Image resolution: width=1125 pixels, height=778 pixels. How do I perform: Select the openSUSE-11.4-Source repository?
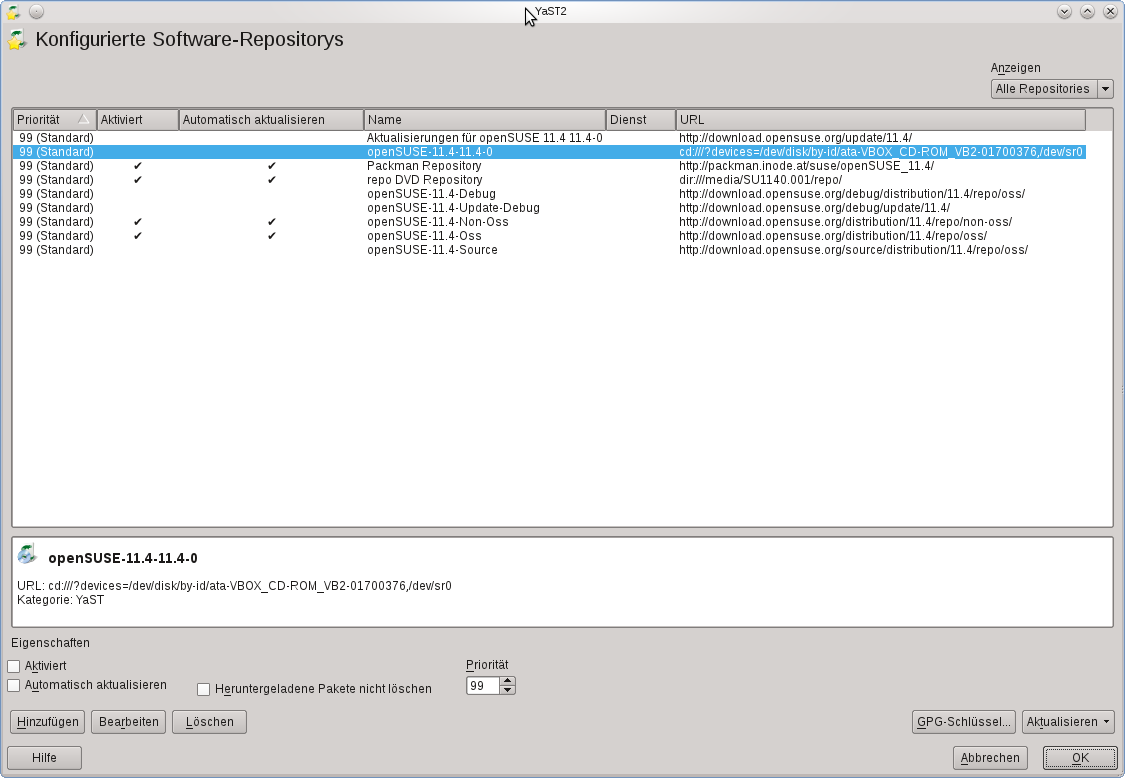[x=432, y=250]
